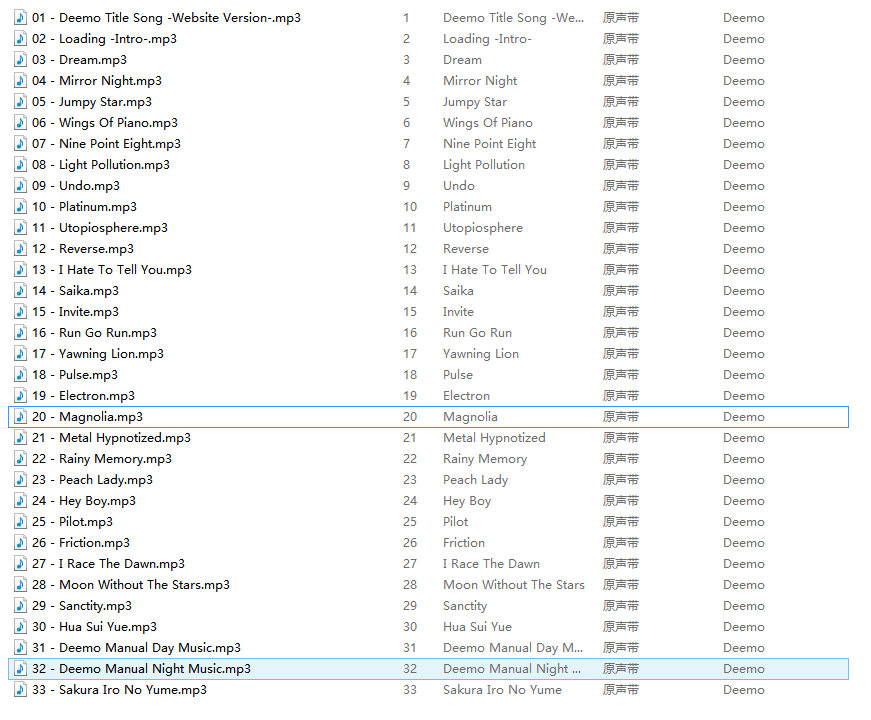Click the music icon of 33 - Sakura Iro No Yume
The image size is (871, 720).
pos(20,689)
